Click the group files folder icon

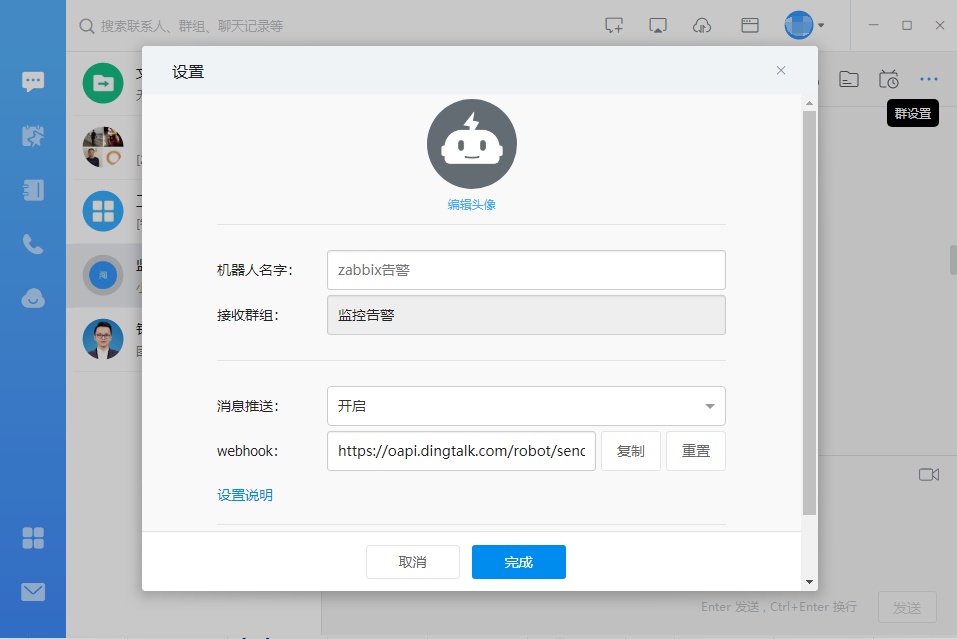[848, 79]
